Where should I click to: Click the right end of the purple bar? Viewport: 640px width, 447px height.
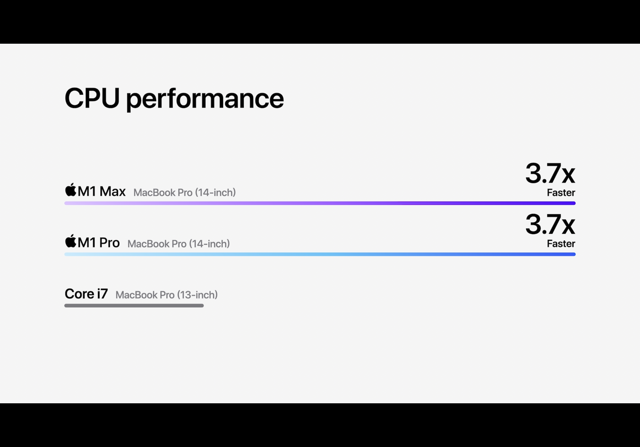pyautogui.click(x=573, y=203)
